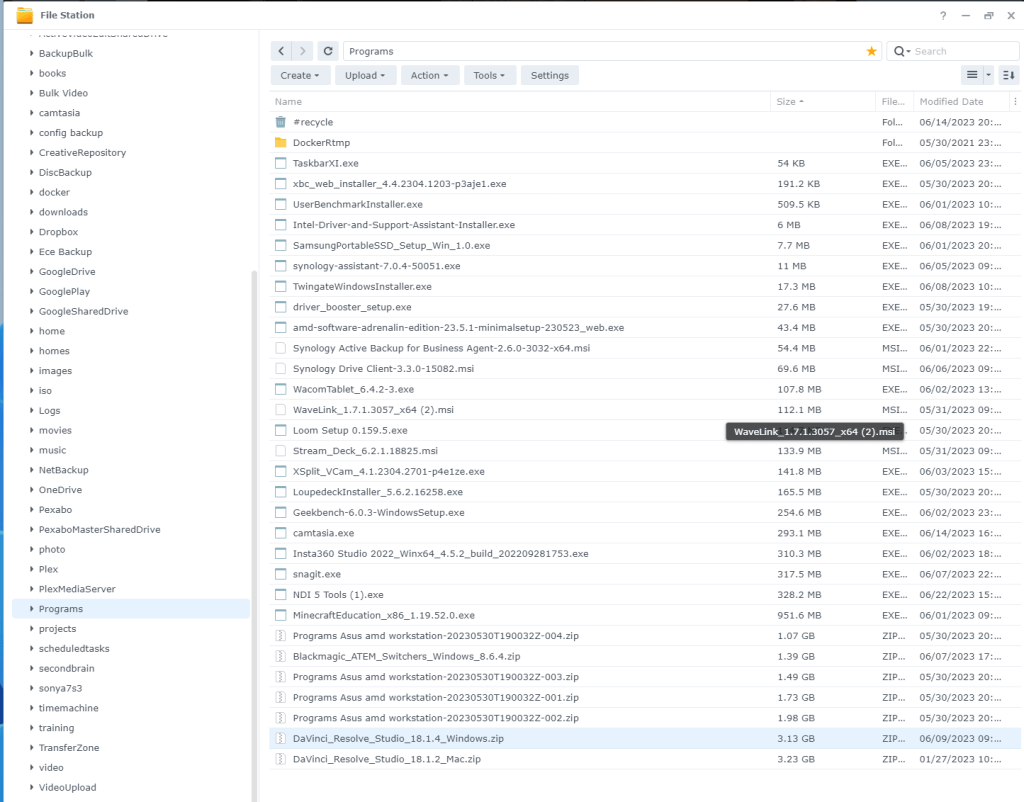Go back with the left arrow button
The height and width of the screenshot is (802, 1024).
pos(281,51)
